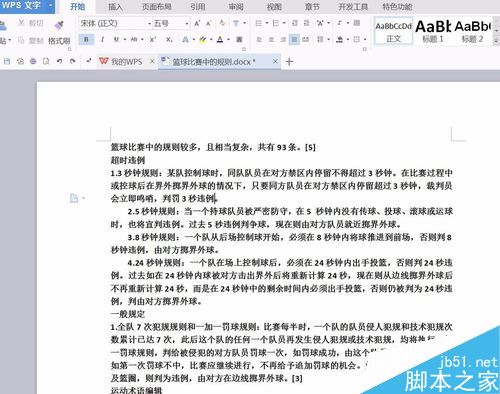Apply the bulleted list icon
The height and width of the screenshot is (394, 500).
(x=258, y=23)
